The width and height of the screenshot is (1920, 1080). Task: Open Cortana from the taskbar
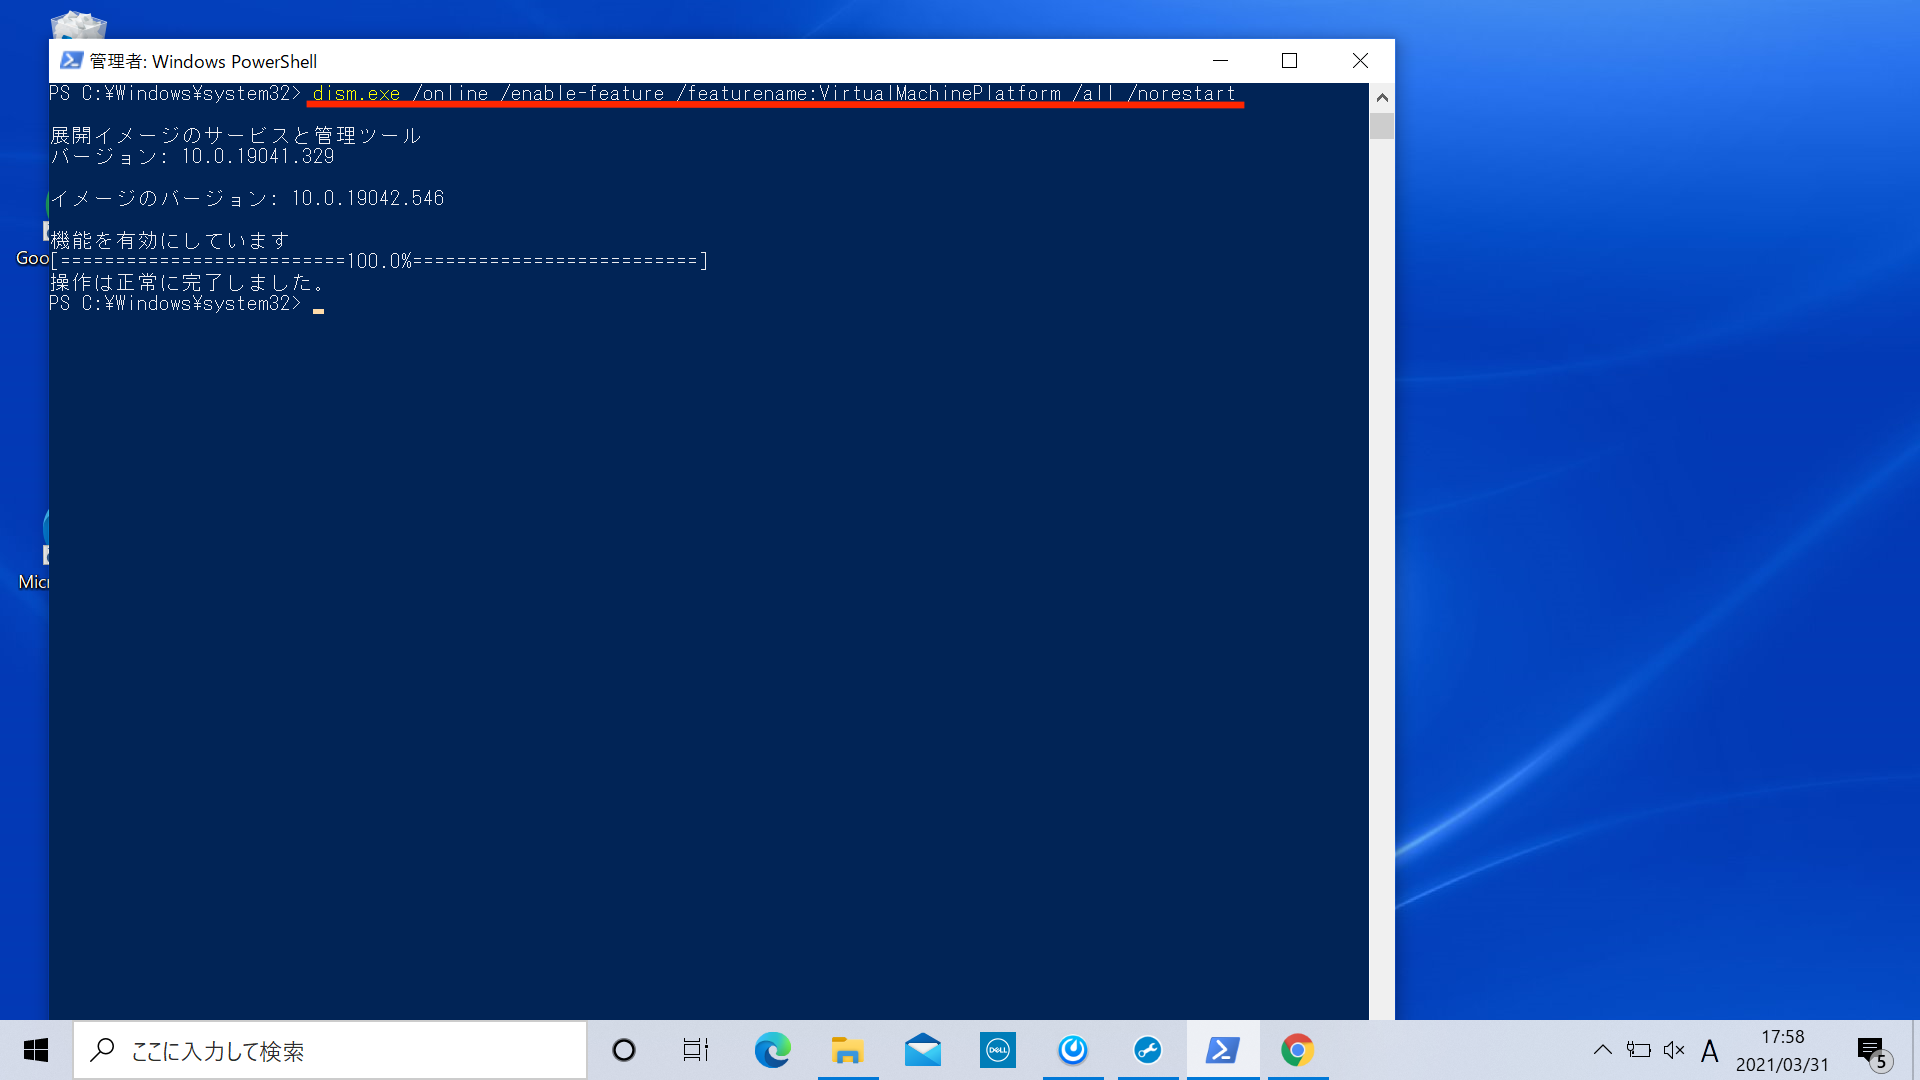[624, 1050]
